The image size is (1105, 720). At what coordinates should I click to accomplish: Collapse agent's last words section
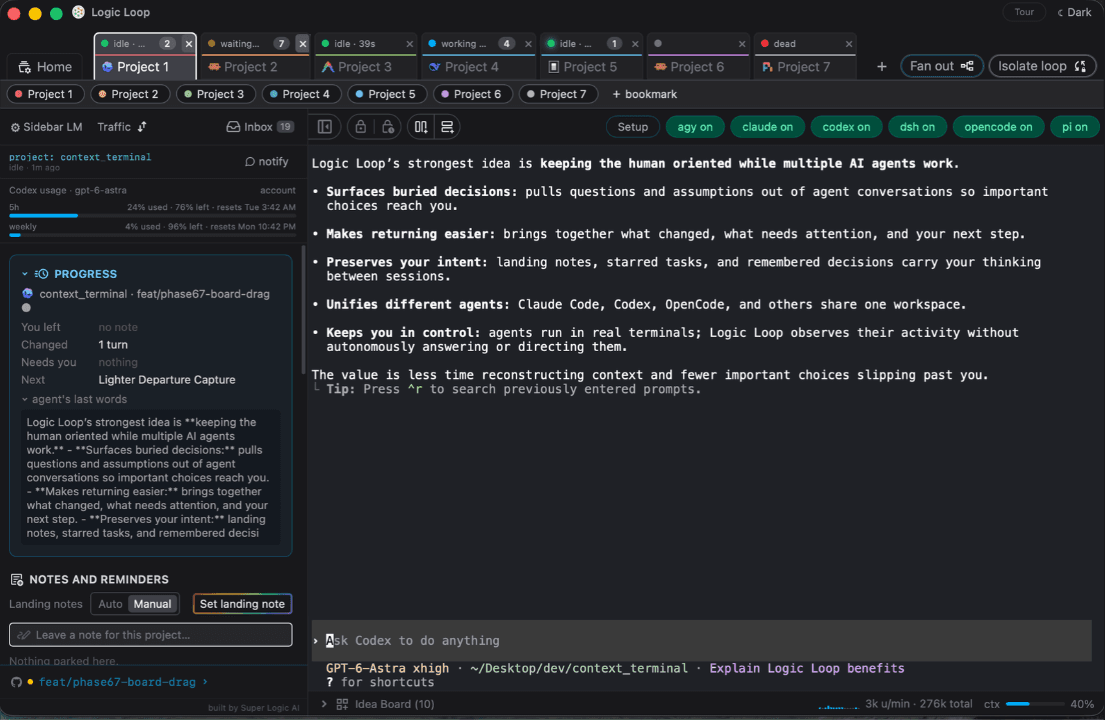pos(74,399)
